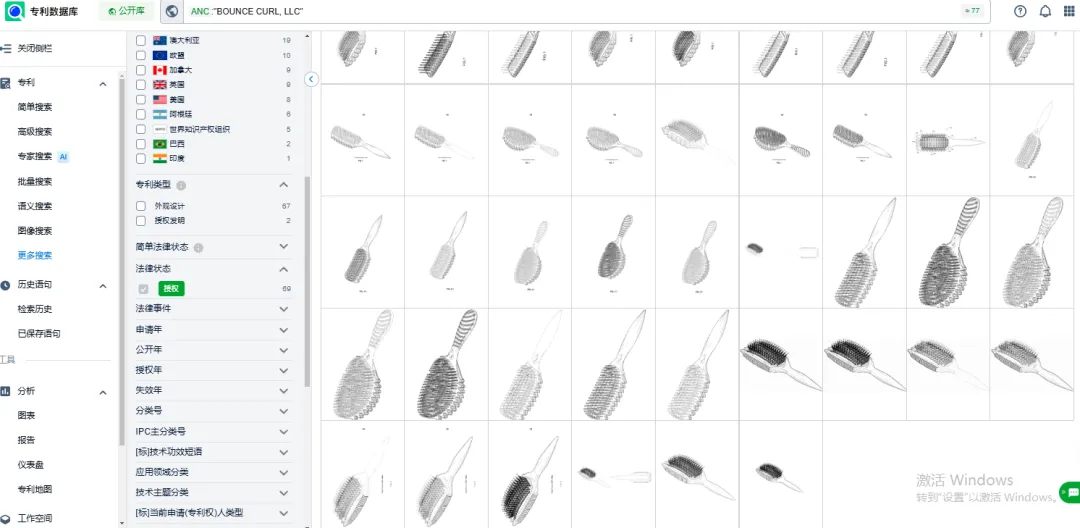Open 专利地图 link

[35, 490]
